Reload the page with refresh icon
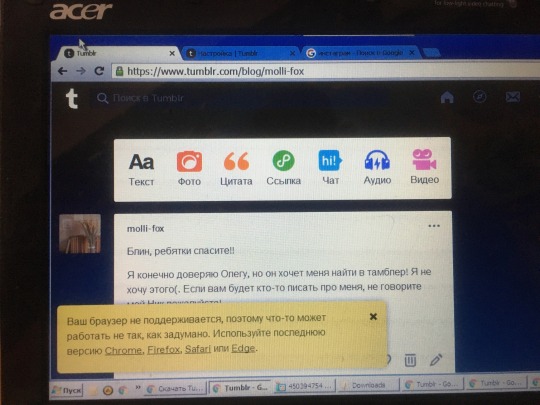540x405 pixels. [99, 71]
